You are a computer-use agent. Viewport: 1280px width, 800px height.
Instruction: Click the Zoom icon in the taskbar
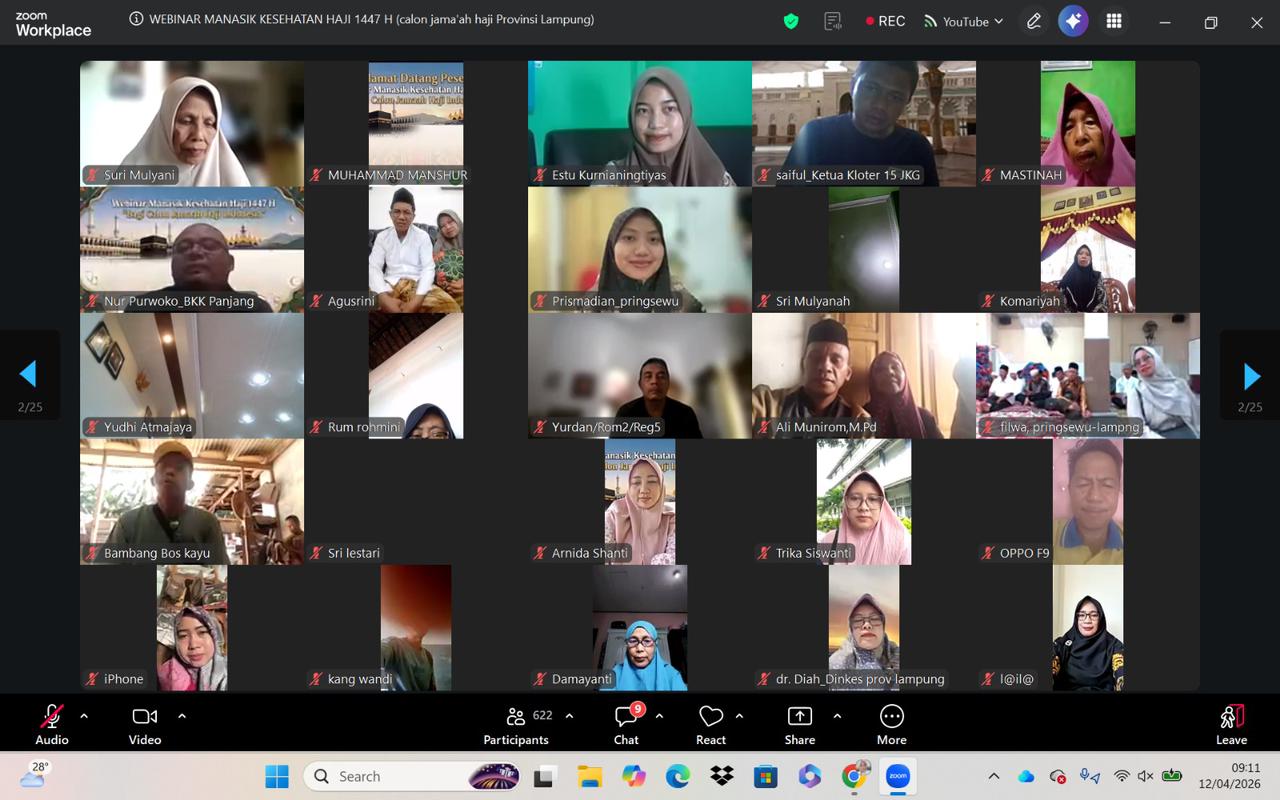point(897,776)
